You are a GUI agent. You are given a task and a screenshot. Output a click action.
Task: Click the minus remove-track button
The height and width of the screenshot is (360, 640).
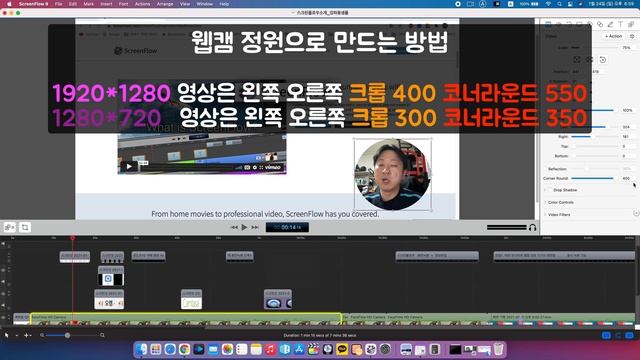[x=16, y=335]
